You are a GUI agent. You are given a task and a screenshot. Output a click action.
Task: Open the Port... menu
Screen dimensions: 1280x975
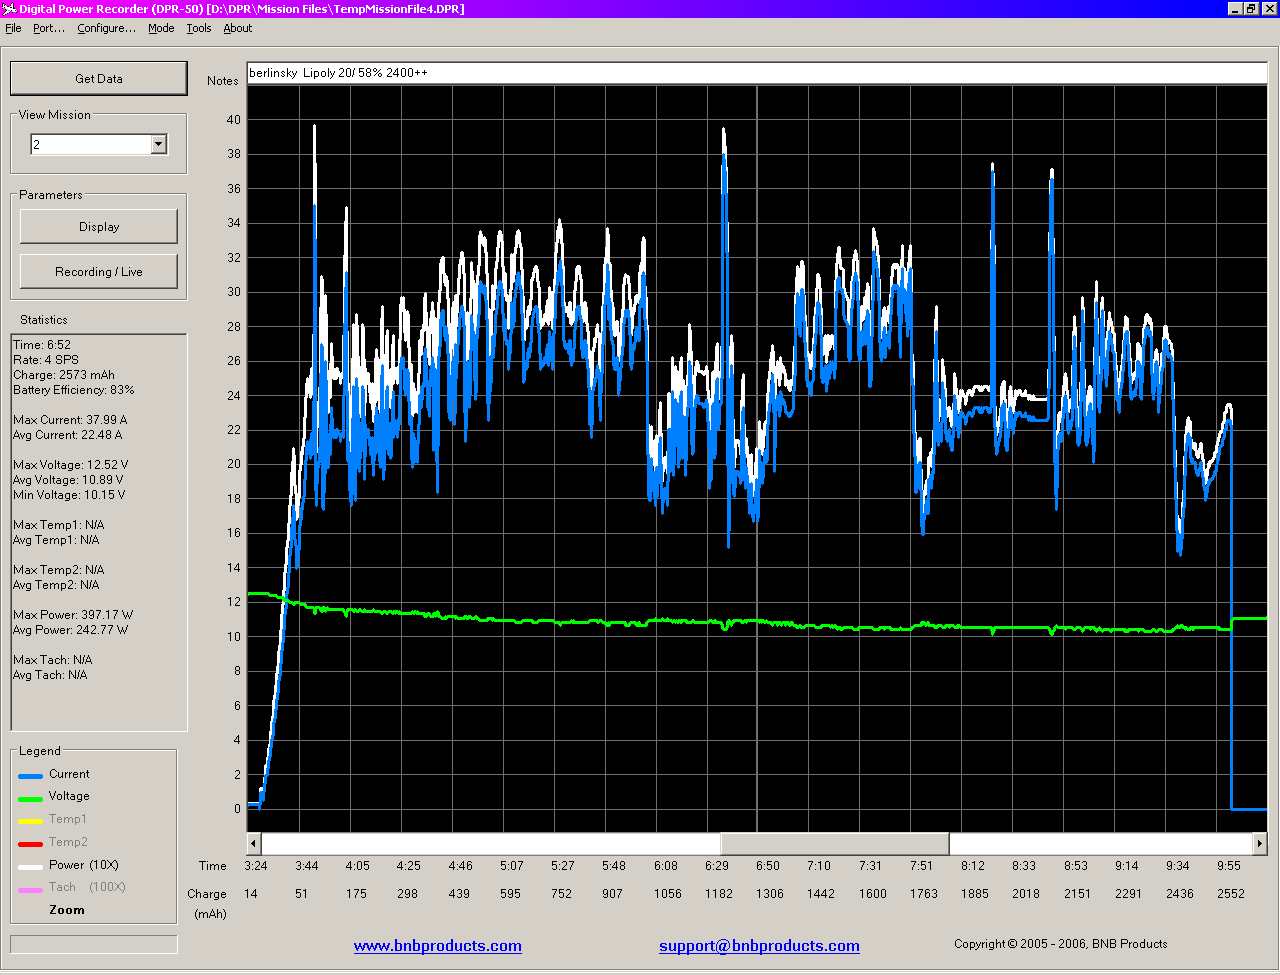click(x=49, y=28)
